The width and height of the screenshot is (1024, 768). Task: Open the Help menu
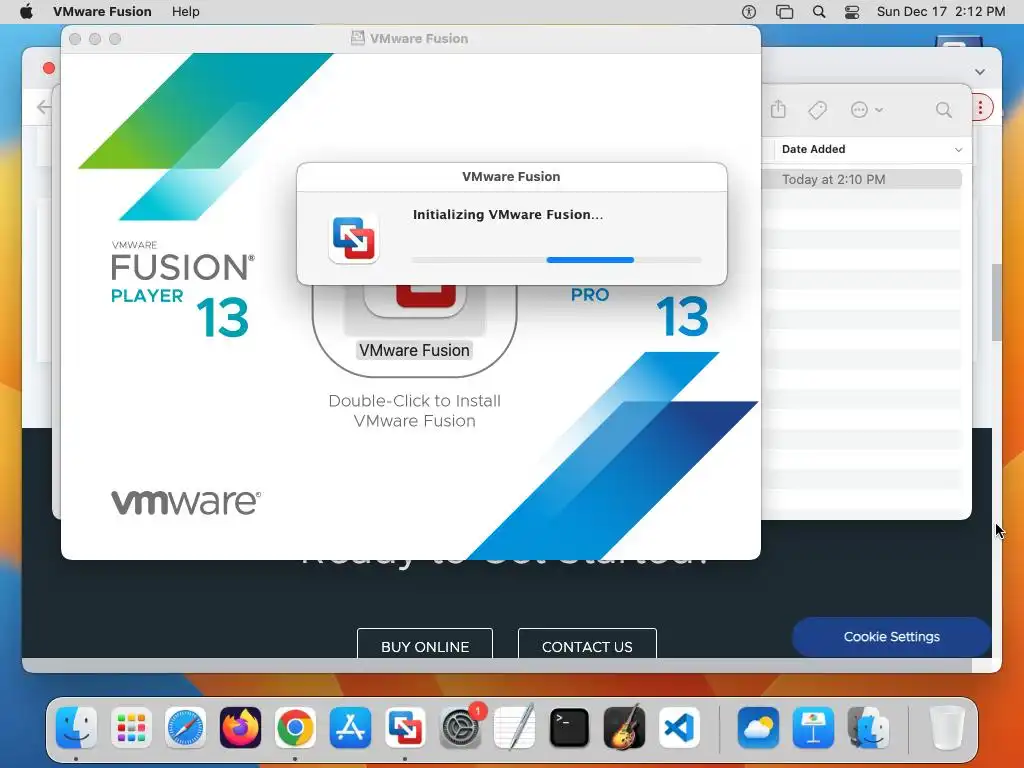[x=185, y=11]
